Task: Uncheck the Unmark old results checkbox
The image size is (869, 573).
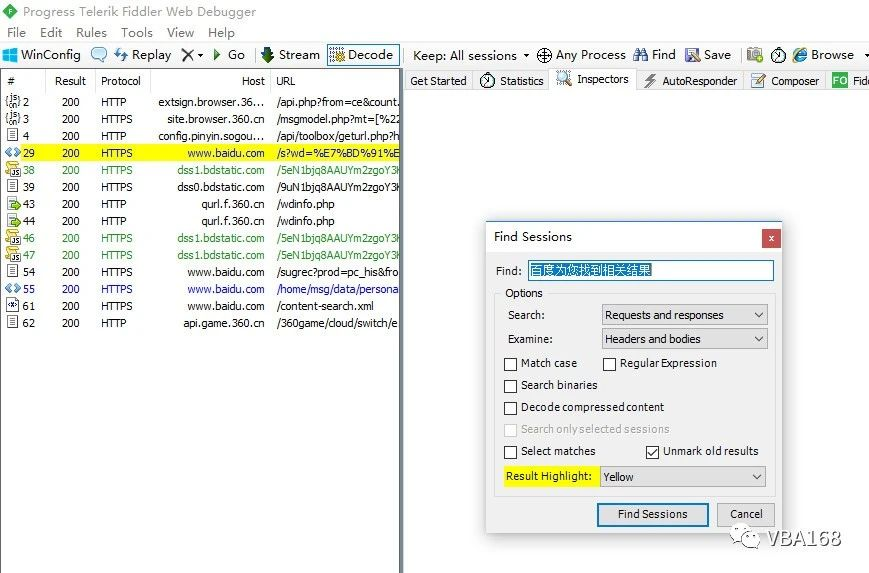Action: (x=652, y=452)
